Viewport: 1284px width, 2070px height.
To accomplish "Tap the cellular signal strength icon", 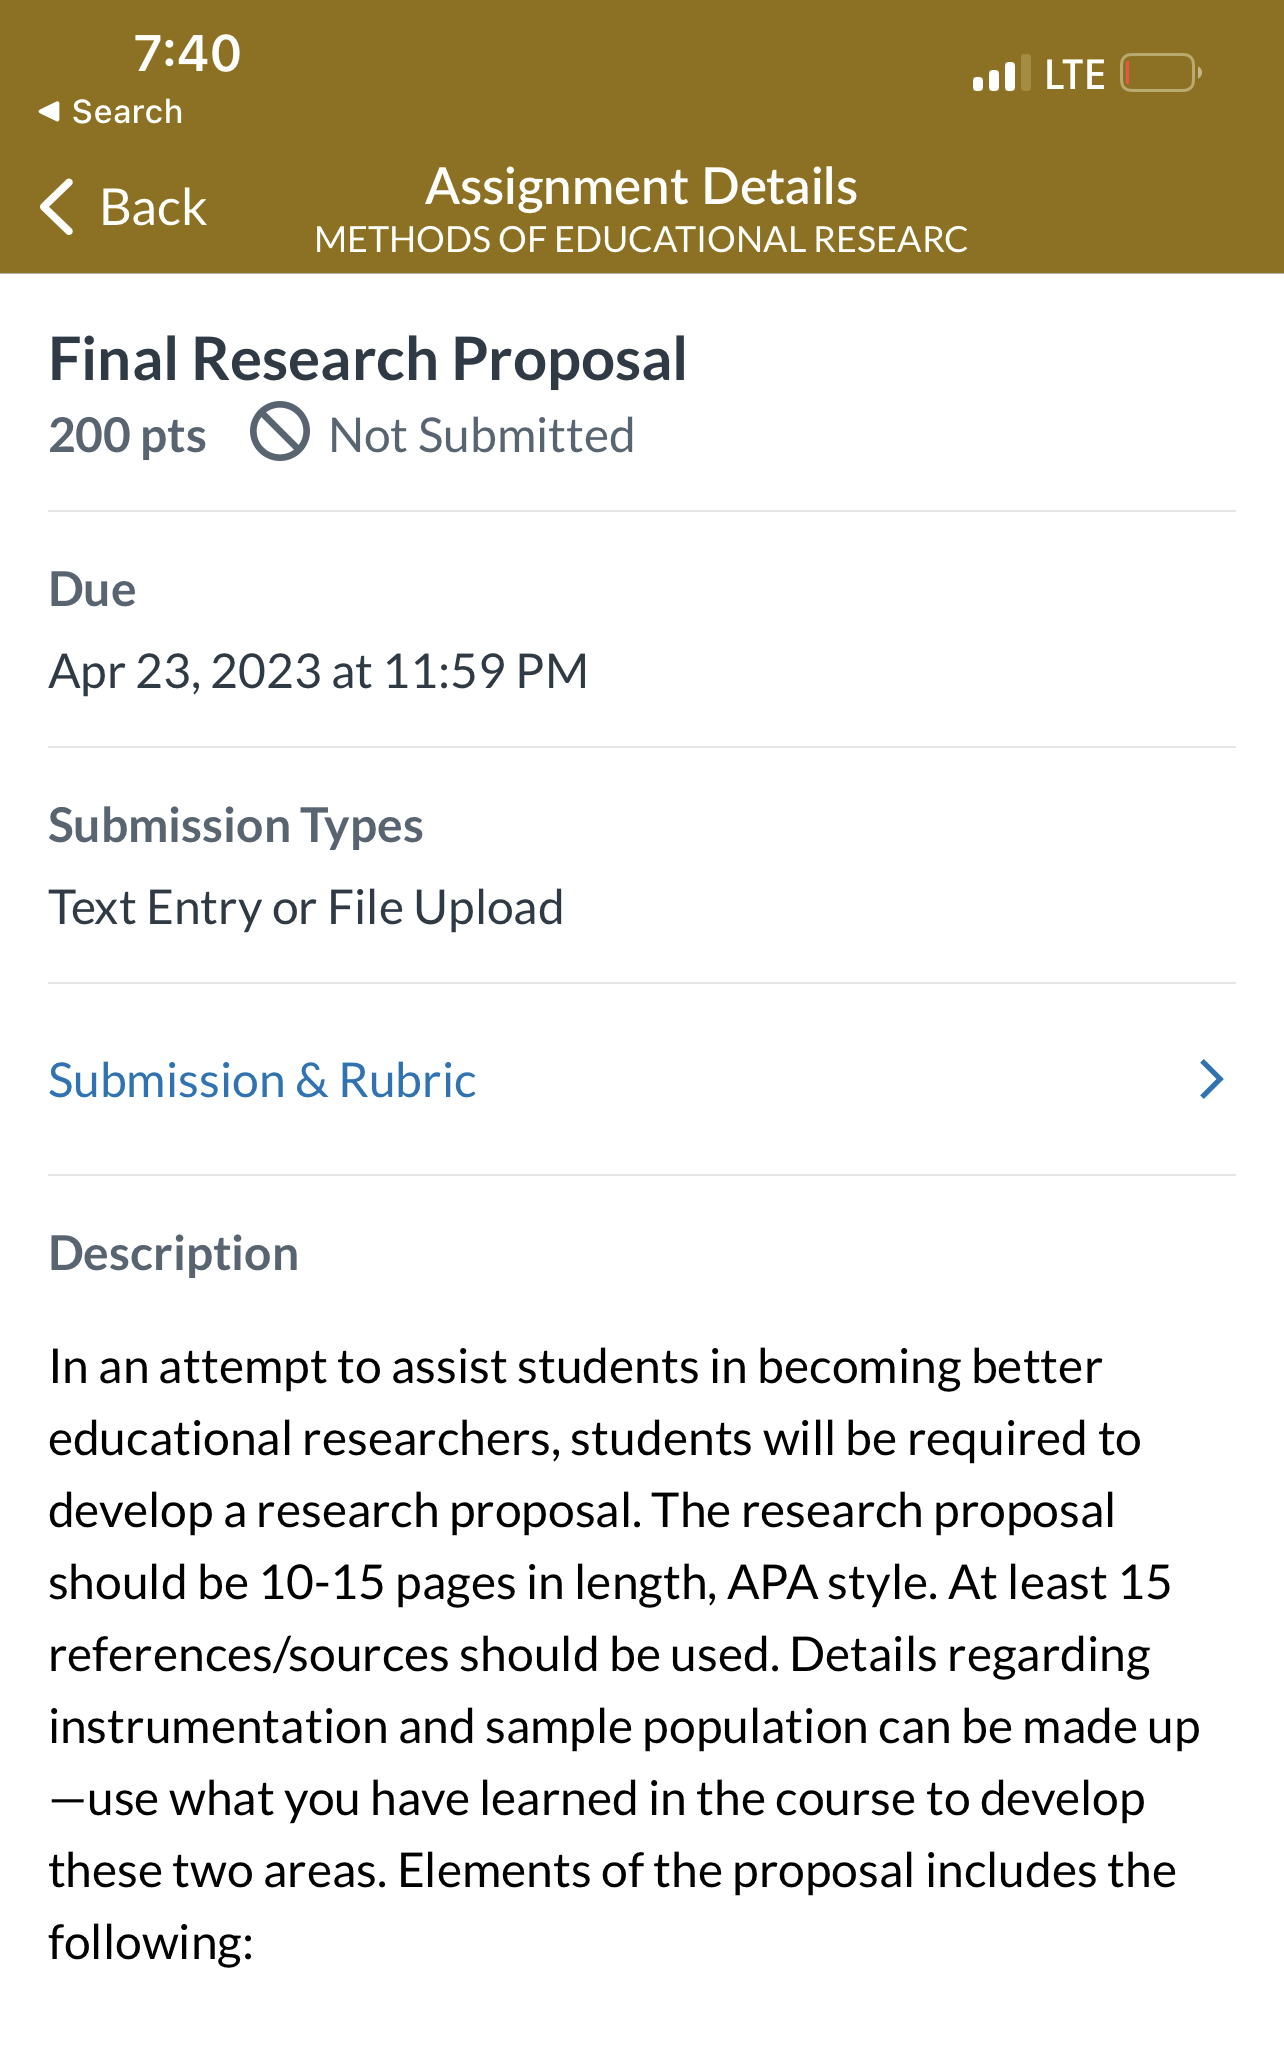I will [x=995, y=73].
